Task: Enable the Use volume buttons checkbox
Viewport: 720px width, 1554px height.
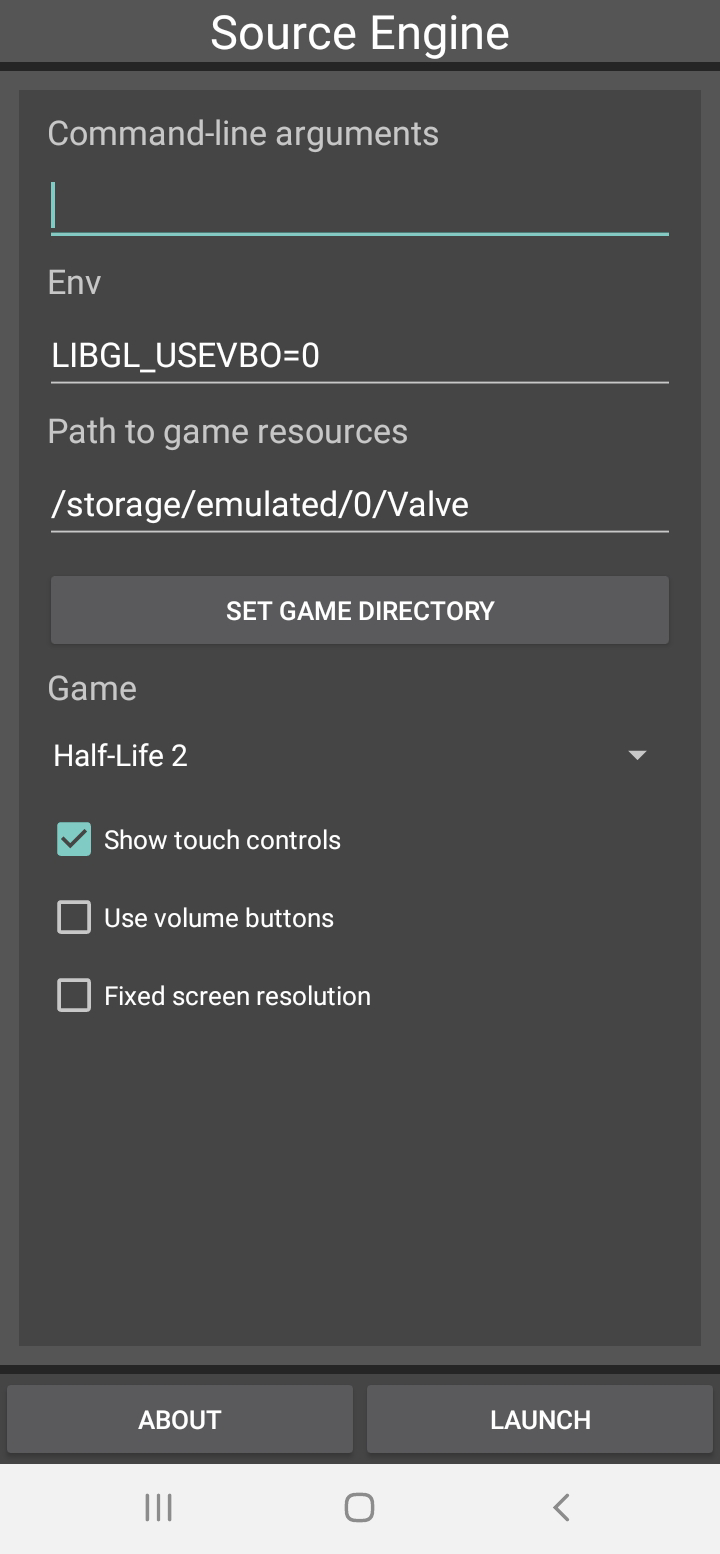Action: pos(74,918)
